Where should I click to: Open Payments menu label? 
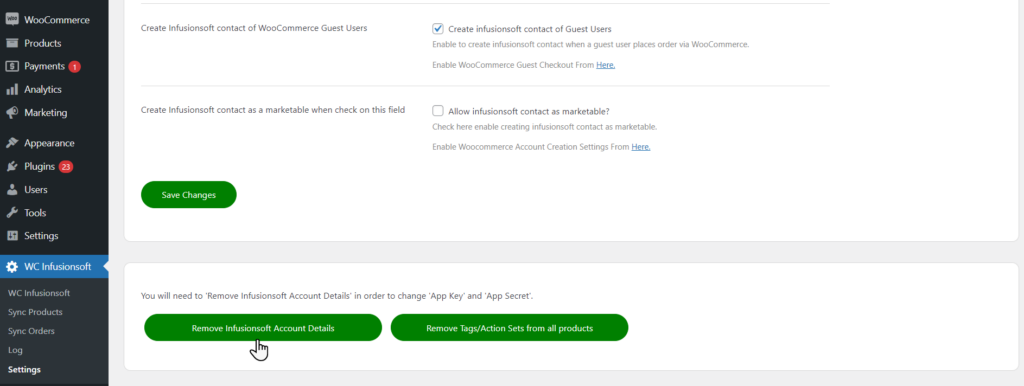[x=44, y=66]
